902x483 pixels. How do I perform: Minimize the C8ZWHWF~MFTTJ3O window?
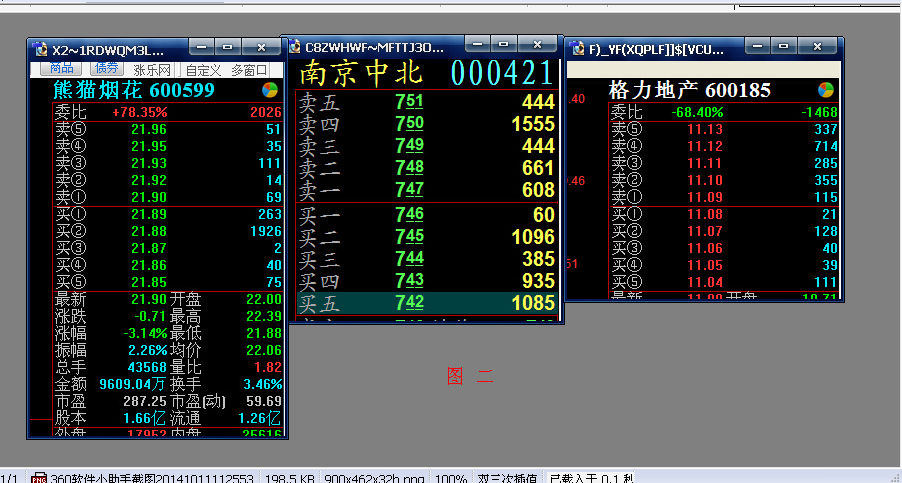click(477, 44)
